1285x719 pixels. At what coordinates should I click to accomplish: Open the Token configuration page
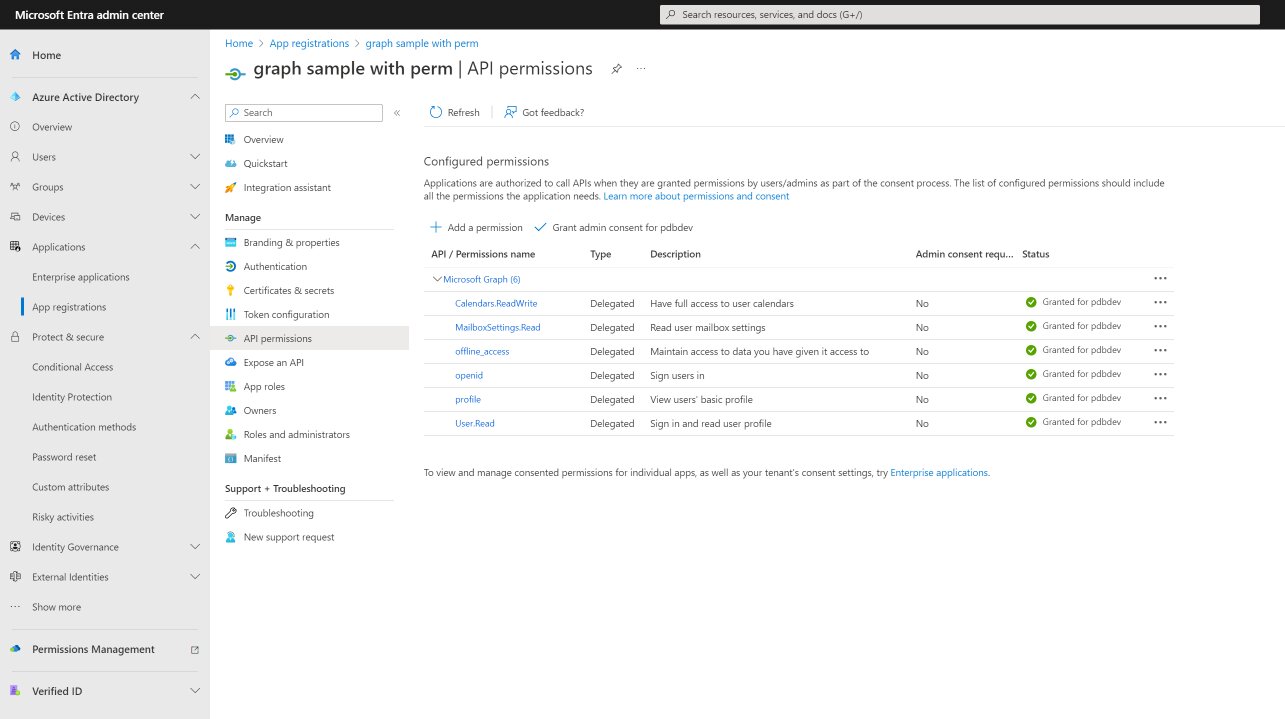click(284, 314)
